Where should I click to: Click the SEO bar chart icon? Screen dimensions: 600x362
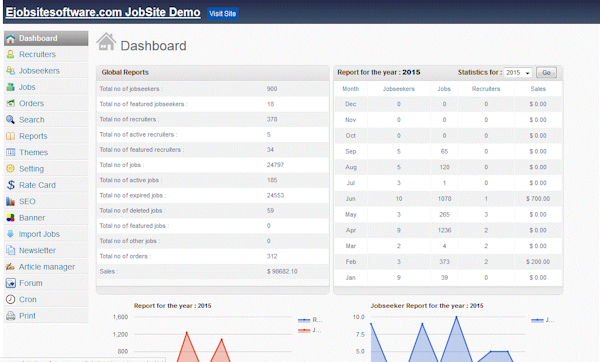pos(10,201)
